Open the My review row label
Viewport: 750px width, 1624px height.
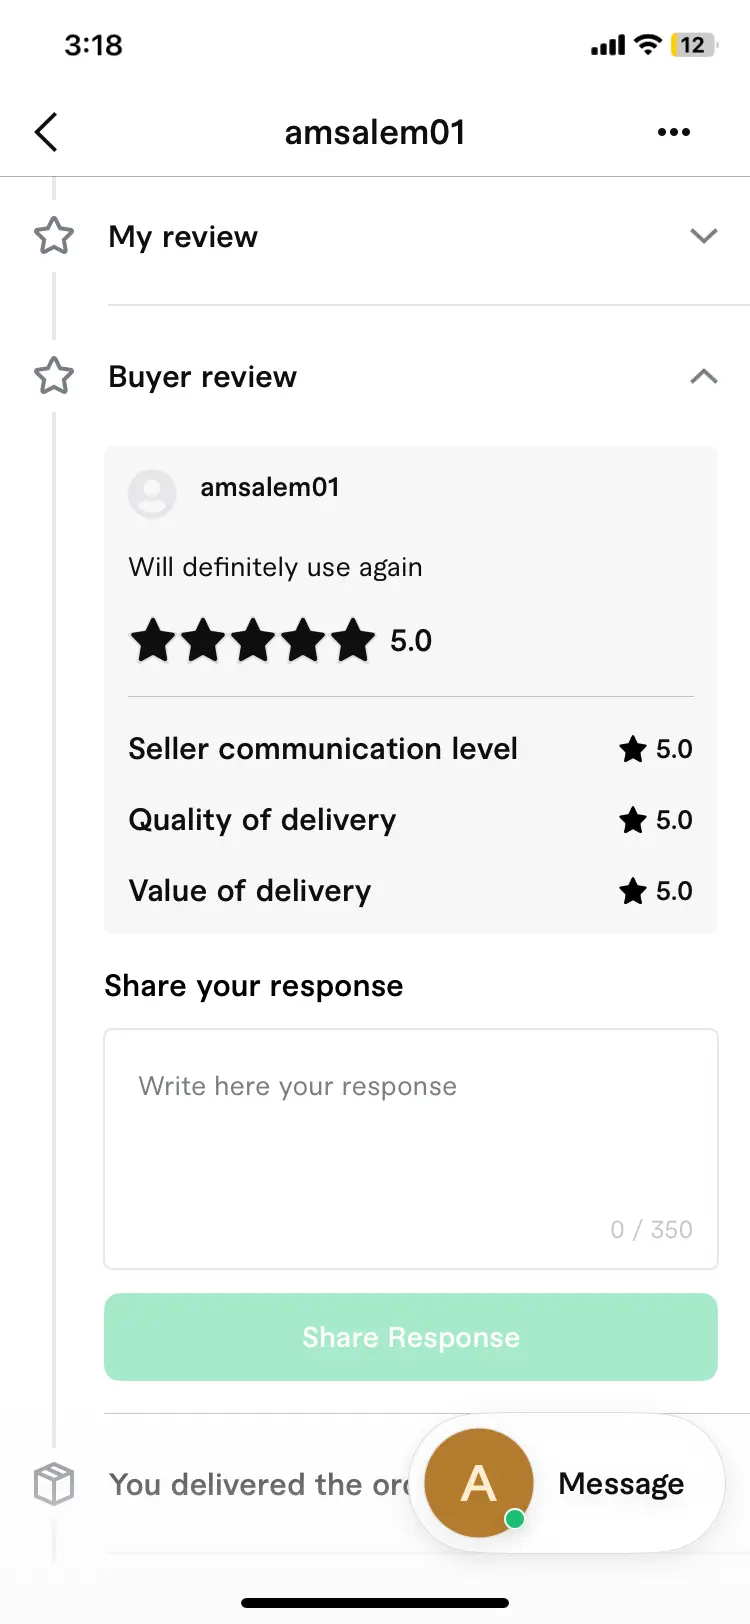(x=183, y=237)
